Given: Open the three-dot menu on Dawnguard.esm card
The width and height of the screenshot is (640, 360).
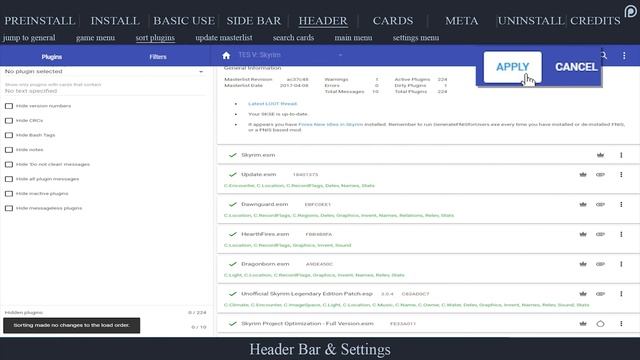Looking at the screenshot, I should (621, 204).
